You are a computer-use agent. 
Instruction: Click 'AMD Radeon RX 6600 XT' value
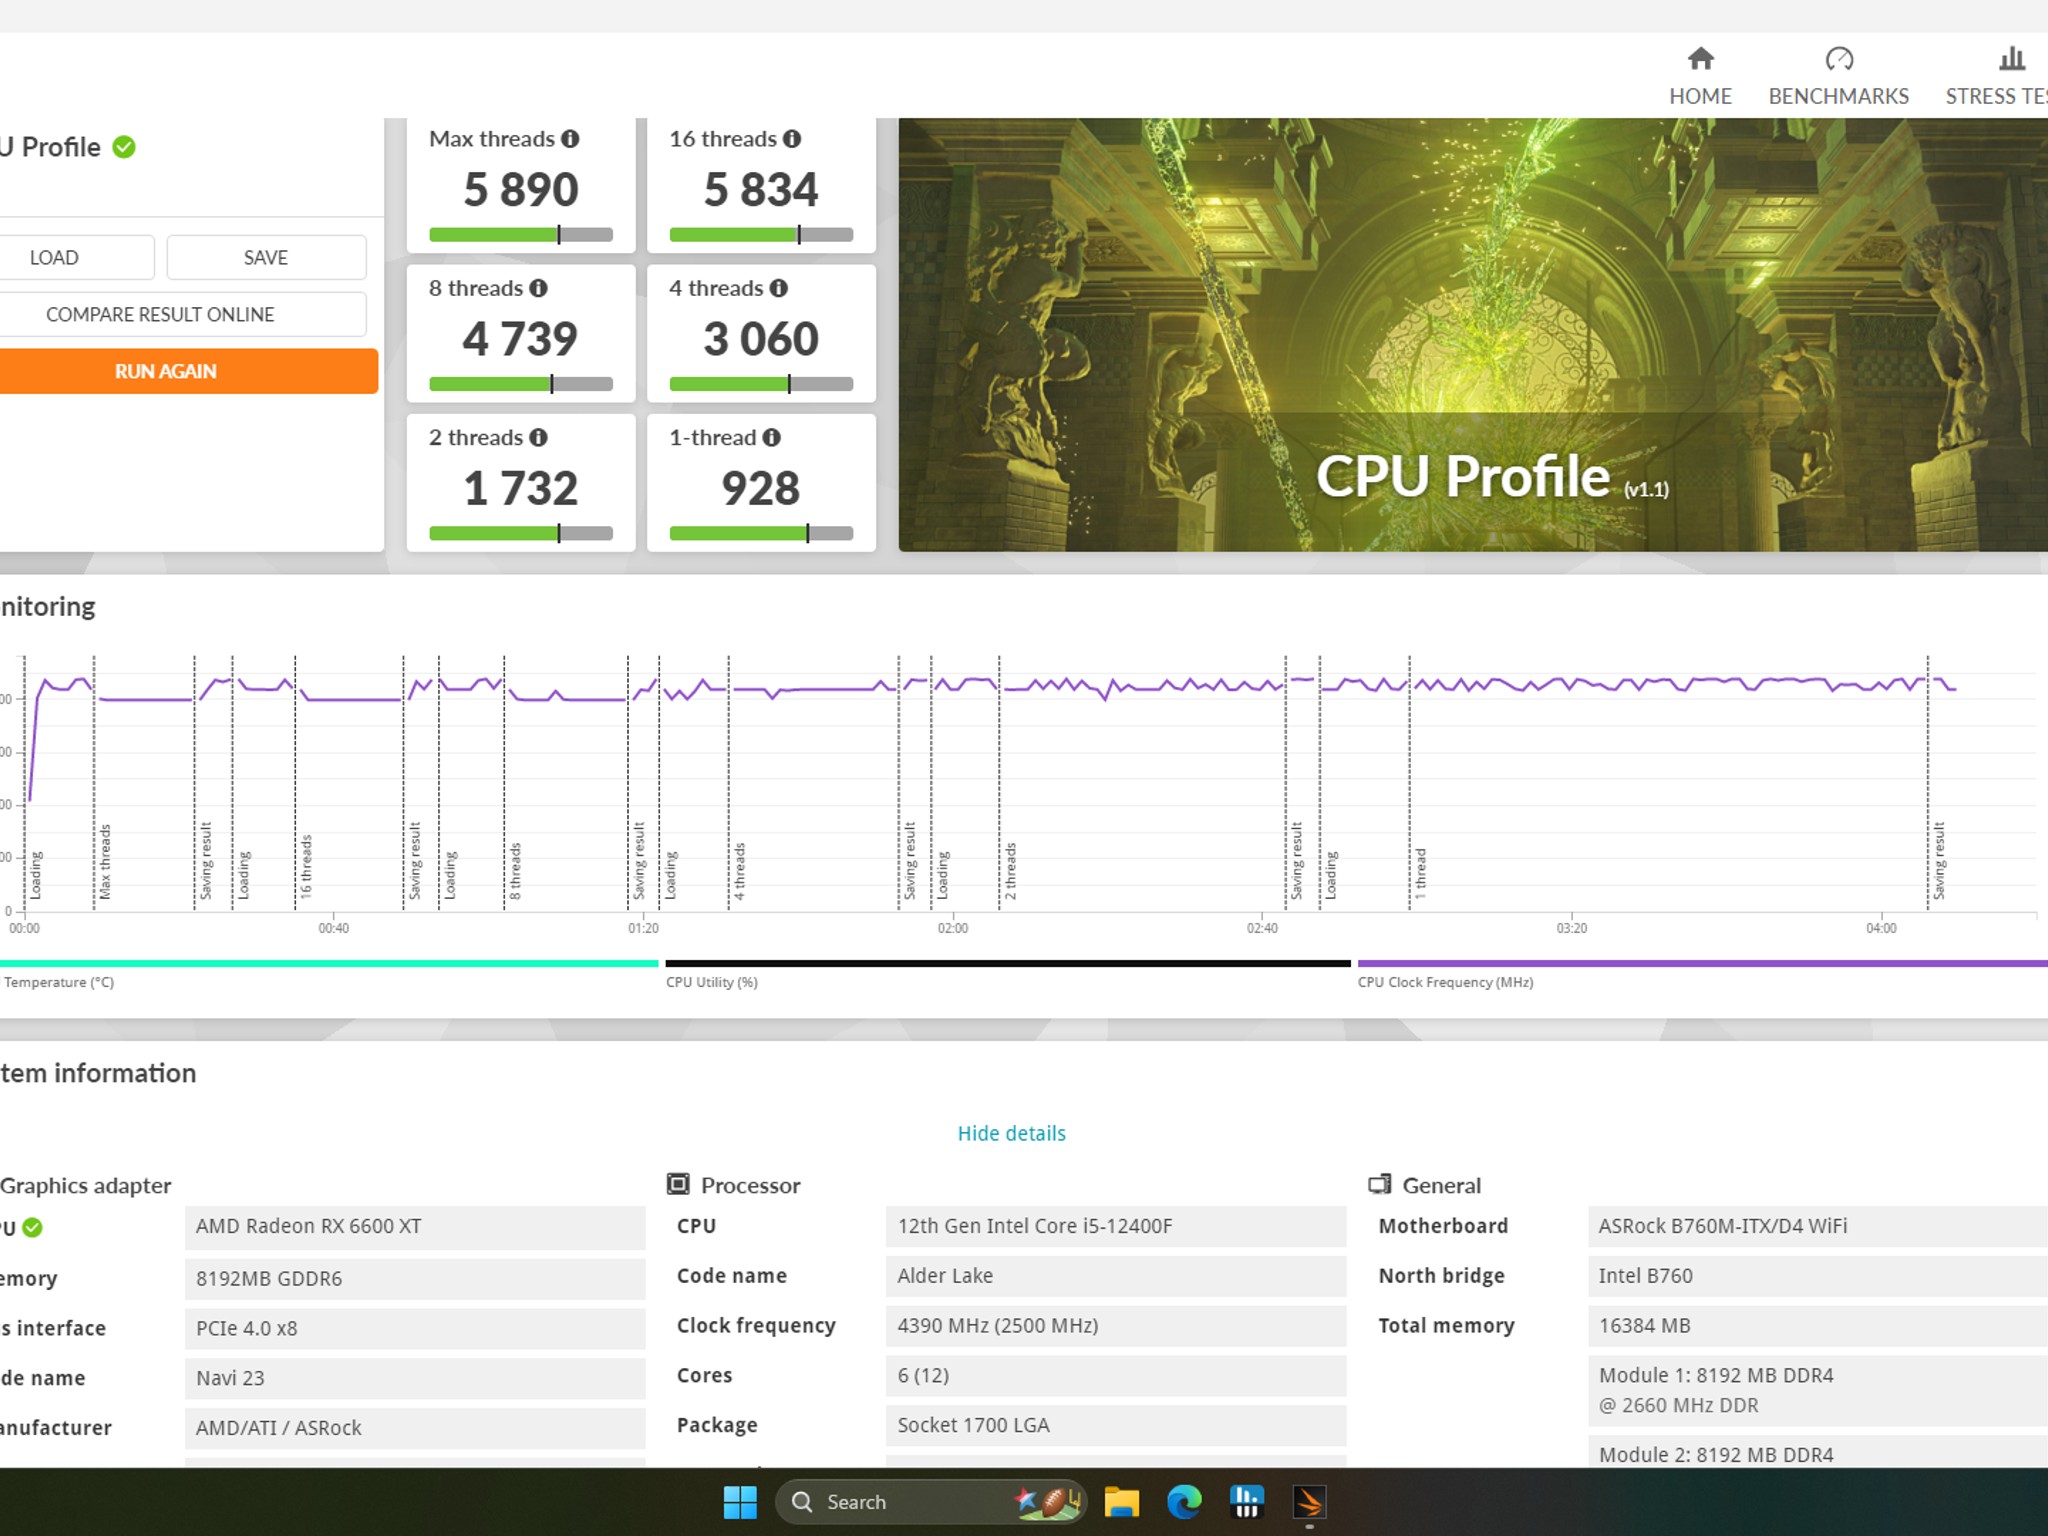(415, 1227)
